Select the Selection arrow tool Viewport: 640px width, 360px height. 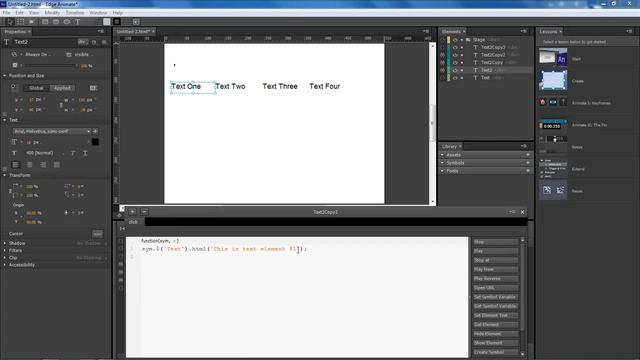[x=10, y=22]
